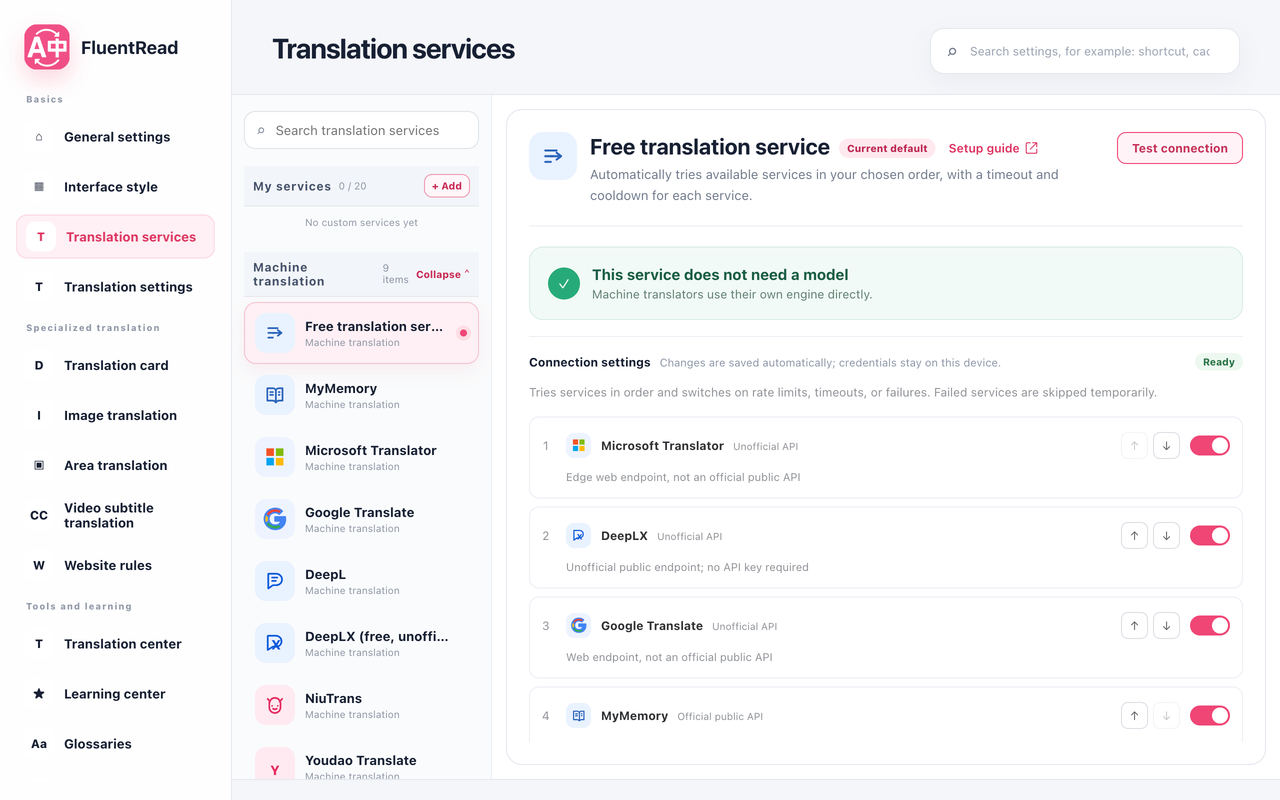Click the green checkmark status icon
The image size is (1280, 800).
(x=564, y=284)
